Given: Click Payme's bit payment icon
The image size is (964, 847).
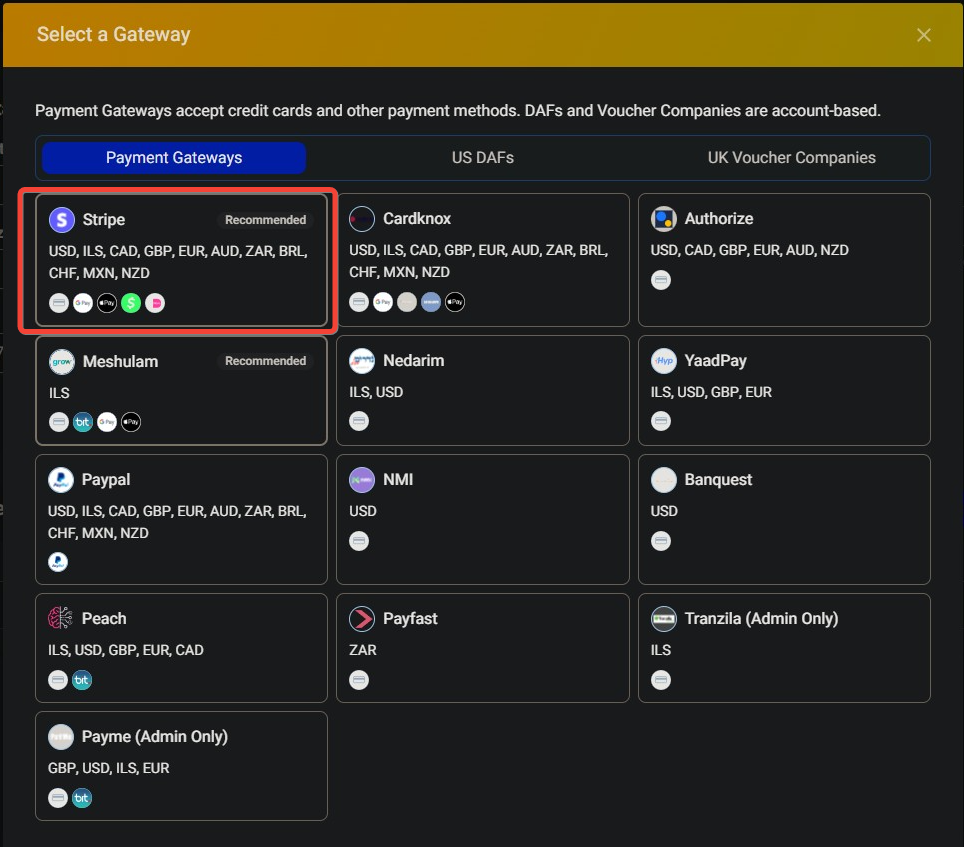Looking at the screenshot, I should (x=82, y=798).
